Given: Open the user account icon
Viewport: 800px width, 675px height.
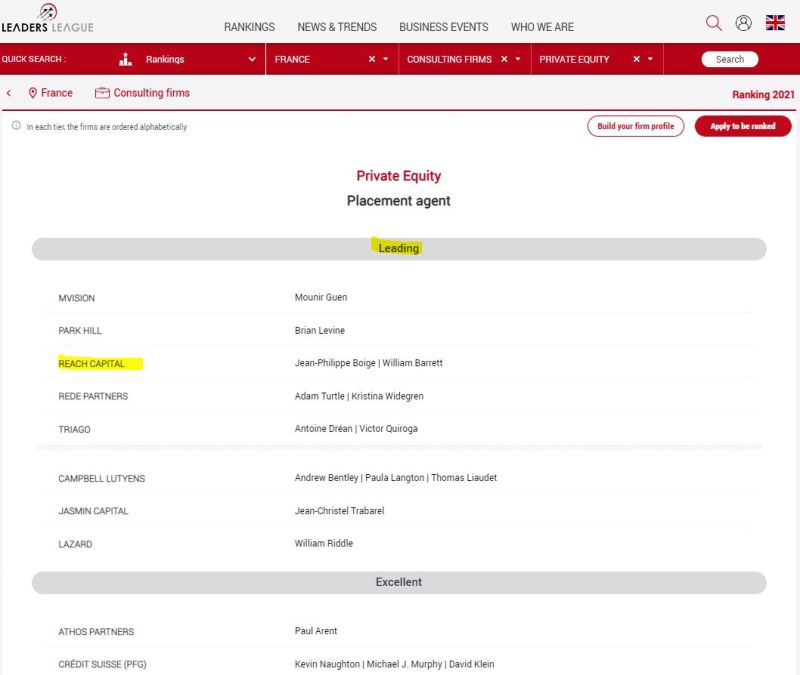Looking at the screenshot, I should pos(743,23).
